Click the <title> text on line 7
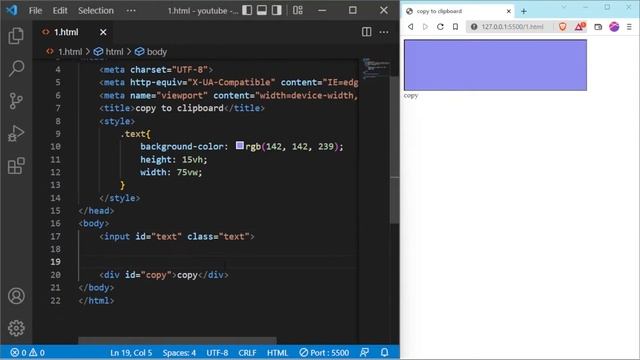 point(182,108)
